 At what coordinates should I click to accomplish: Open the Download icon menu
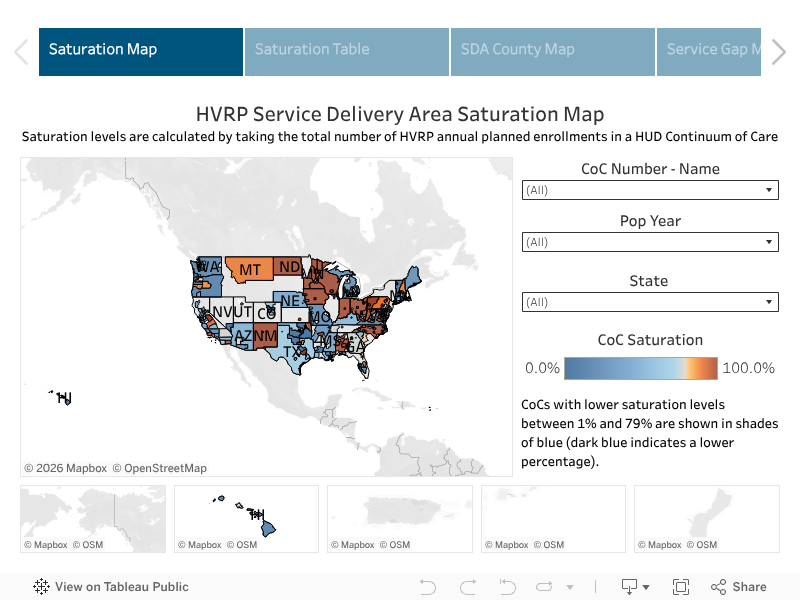click(x=635, y=587)
